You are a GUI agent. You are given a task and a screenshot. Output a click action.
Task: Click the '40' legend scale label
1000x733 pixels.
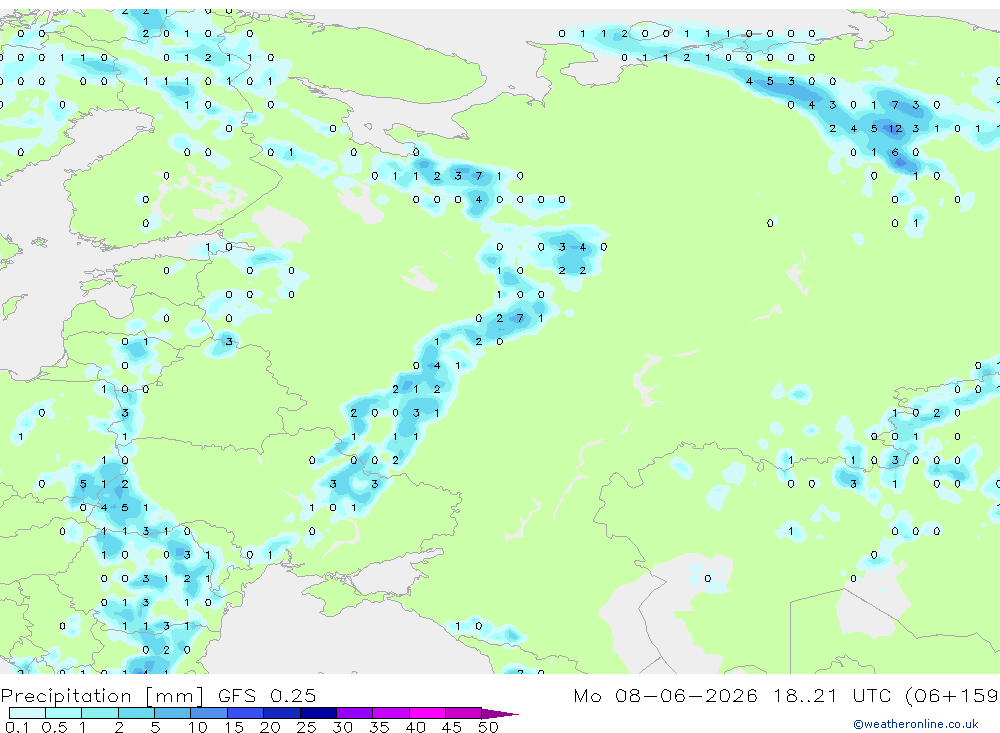pyautogui.click(x=415, y=727)
